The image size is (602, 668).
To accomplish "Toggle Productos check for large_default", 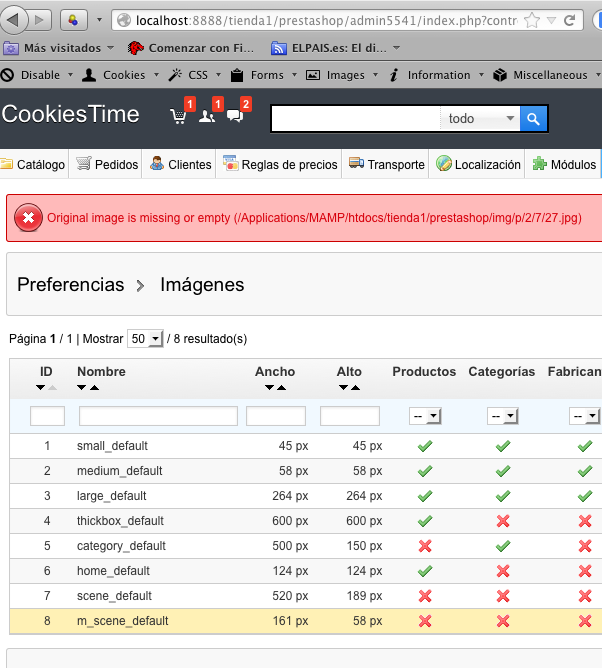I will coord(425,496).
